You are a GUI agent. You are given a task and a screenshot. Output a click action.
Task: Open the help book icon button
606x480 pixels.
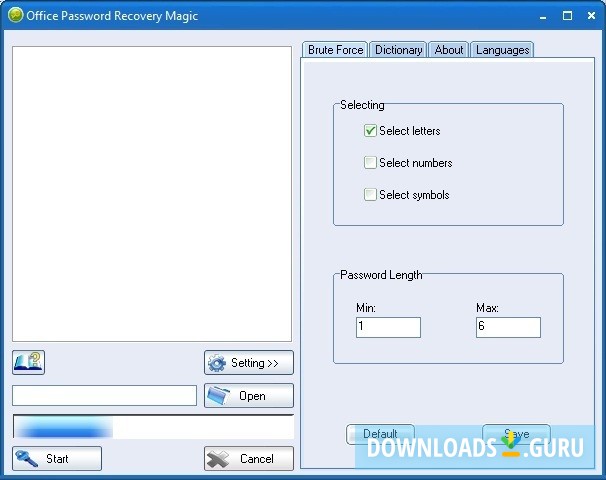(29, 362)
